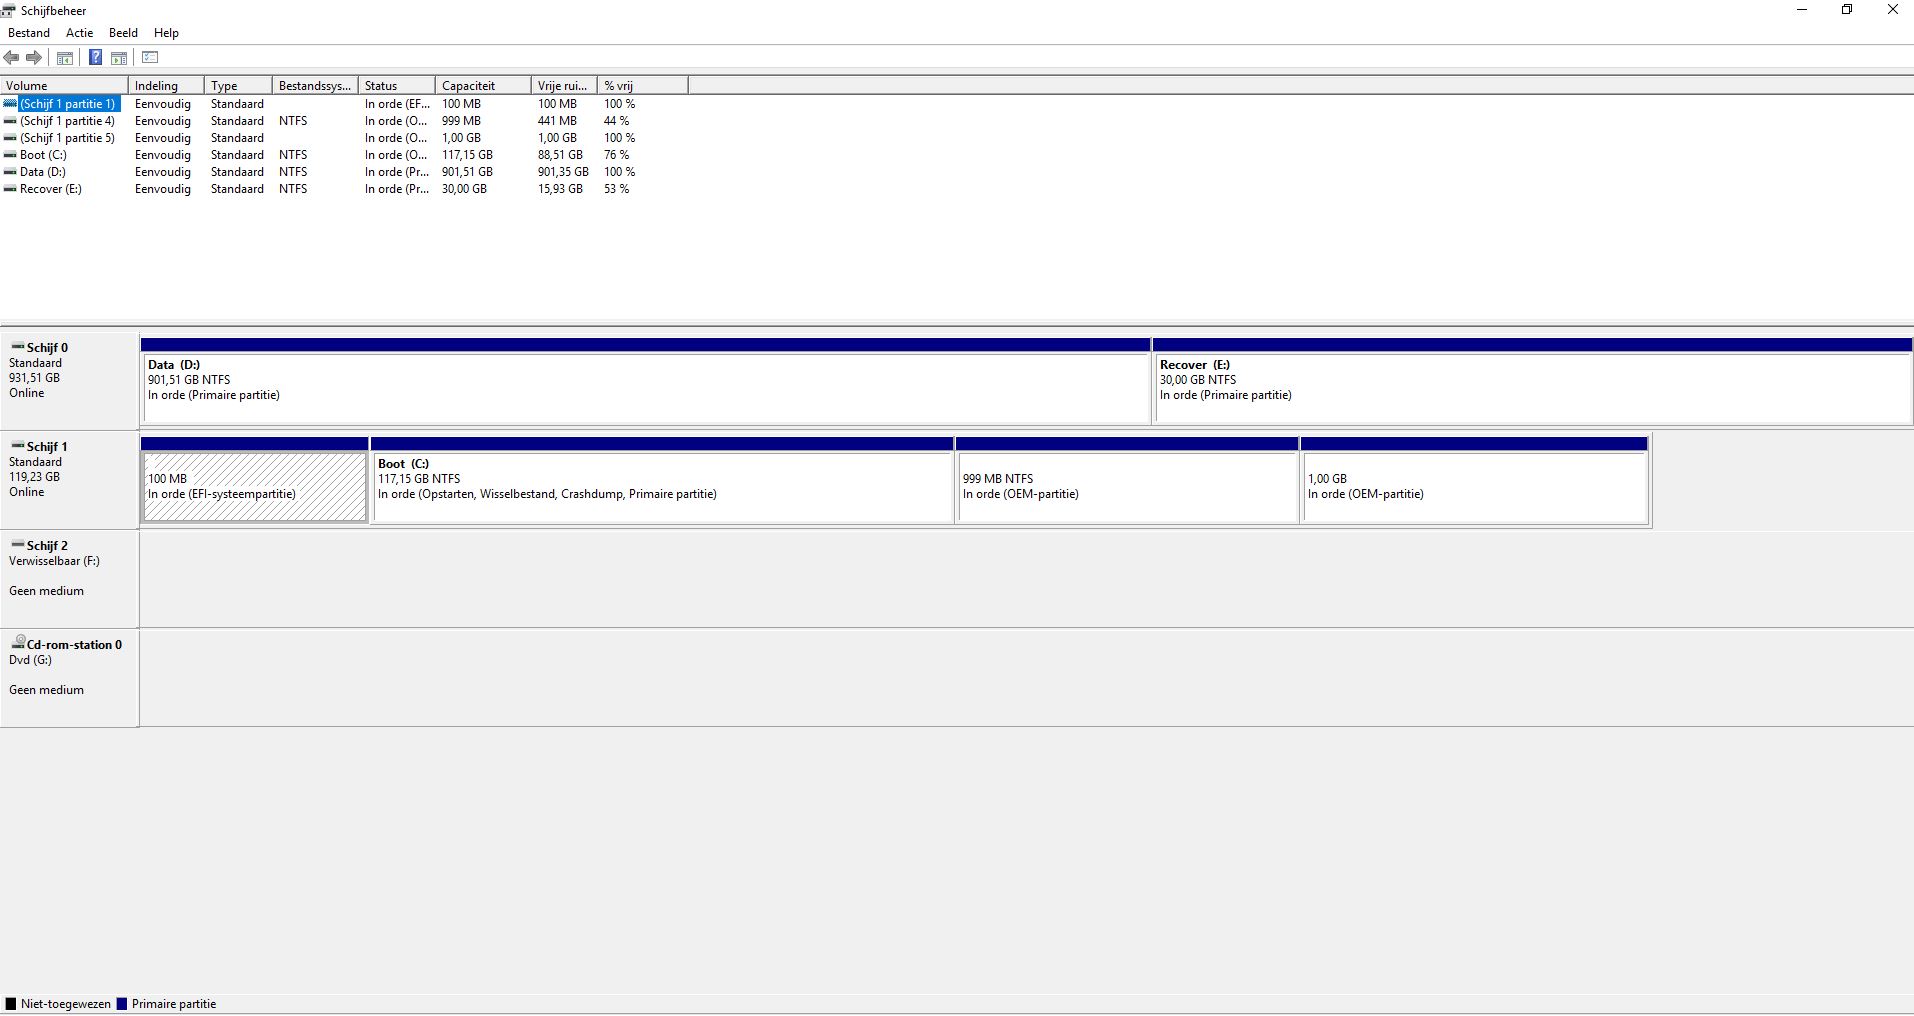The image size is (1914, 1016).
Task: Open the Bestand menu
Action: [x=29, y=33]
